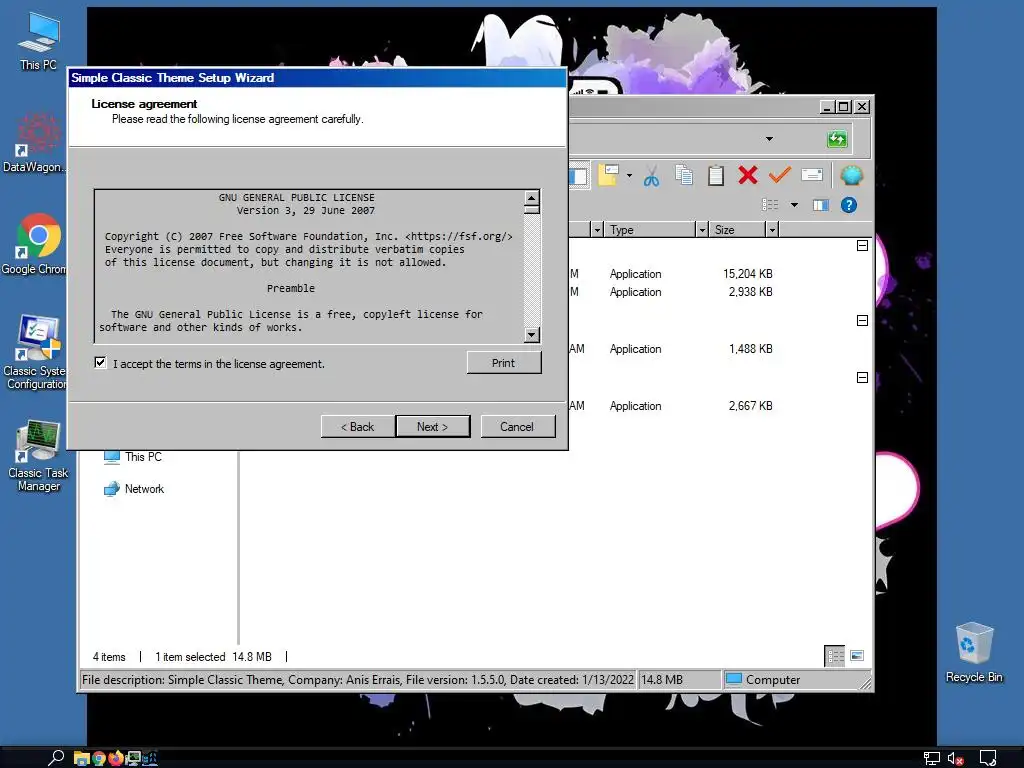Viewport: 1024px width, 768px height.
Task: Click the orange checkmark Properties icon
Action: [x=780, y=175]
